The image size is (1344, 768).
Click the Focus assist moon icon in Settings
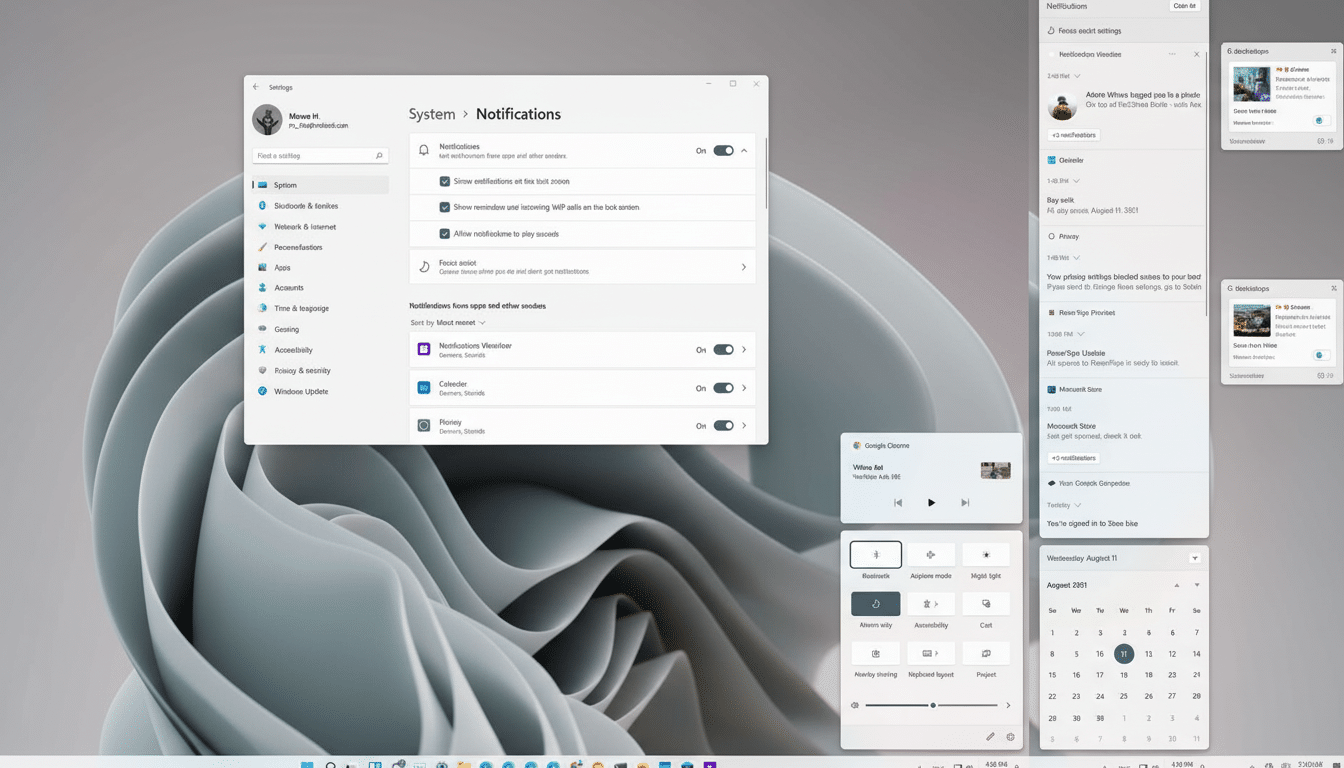pyautogui.click(x=425, y=266)
